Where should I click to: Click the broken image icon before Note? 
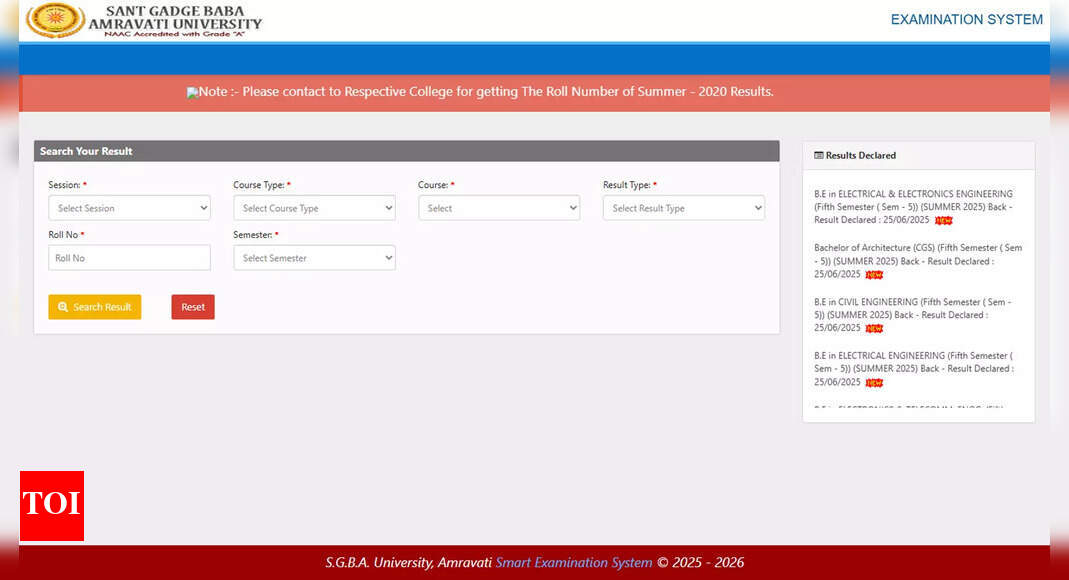[x=192, y=92]
